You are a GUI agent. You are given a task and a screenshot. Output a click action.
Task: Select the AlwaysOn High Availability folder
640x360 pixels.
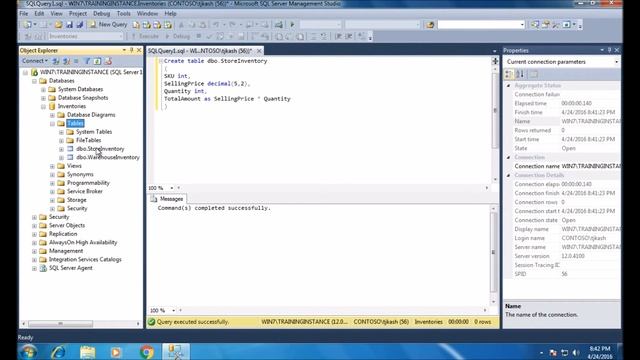pos(83,242)
